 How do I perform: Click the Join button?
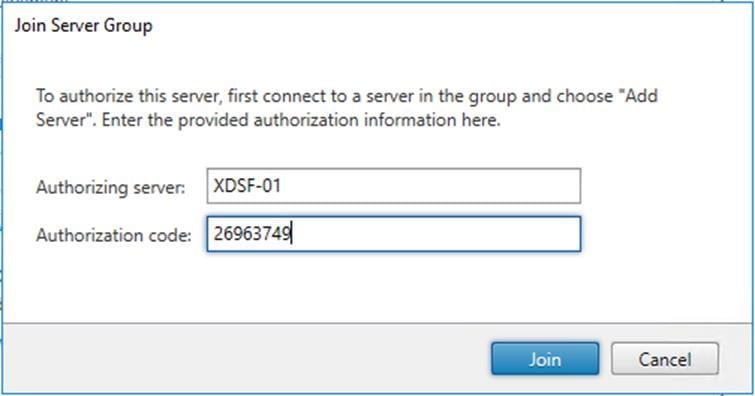[x=545, y=359]
